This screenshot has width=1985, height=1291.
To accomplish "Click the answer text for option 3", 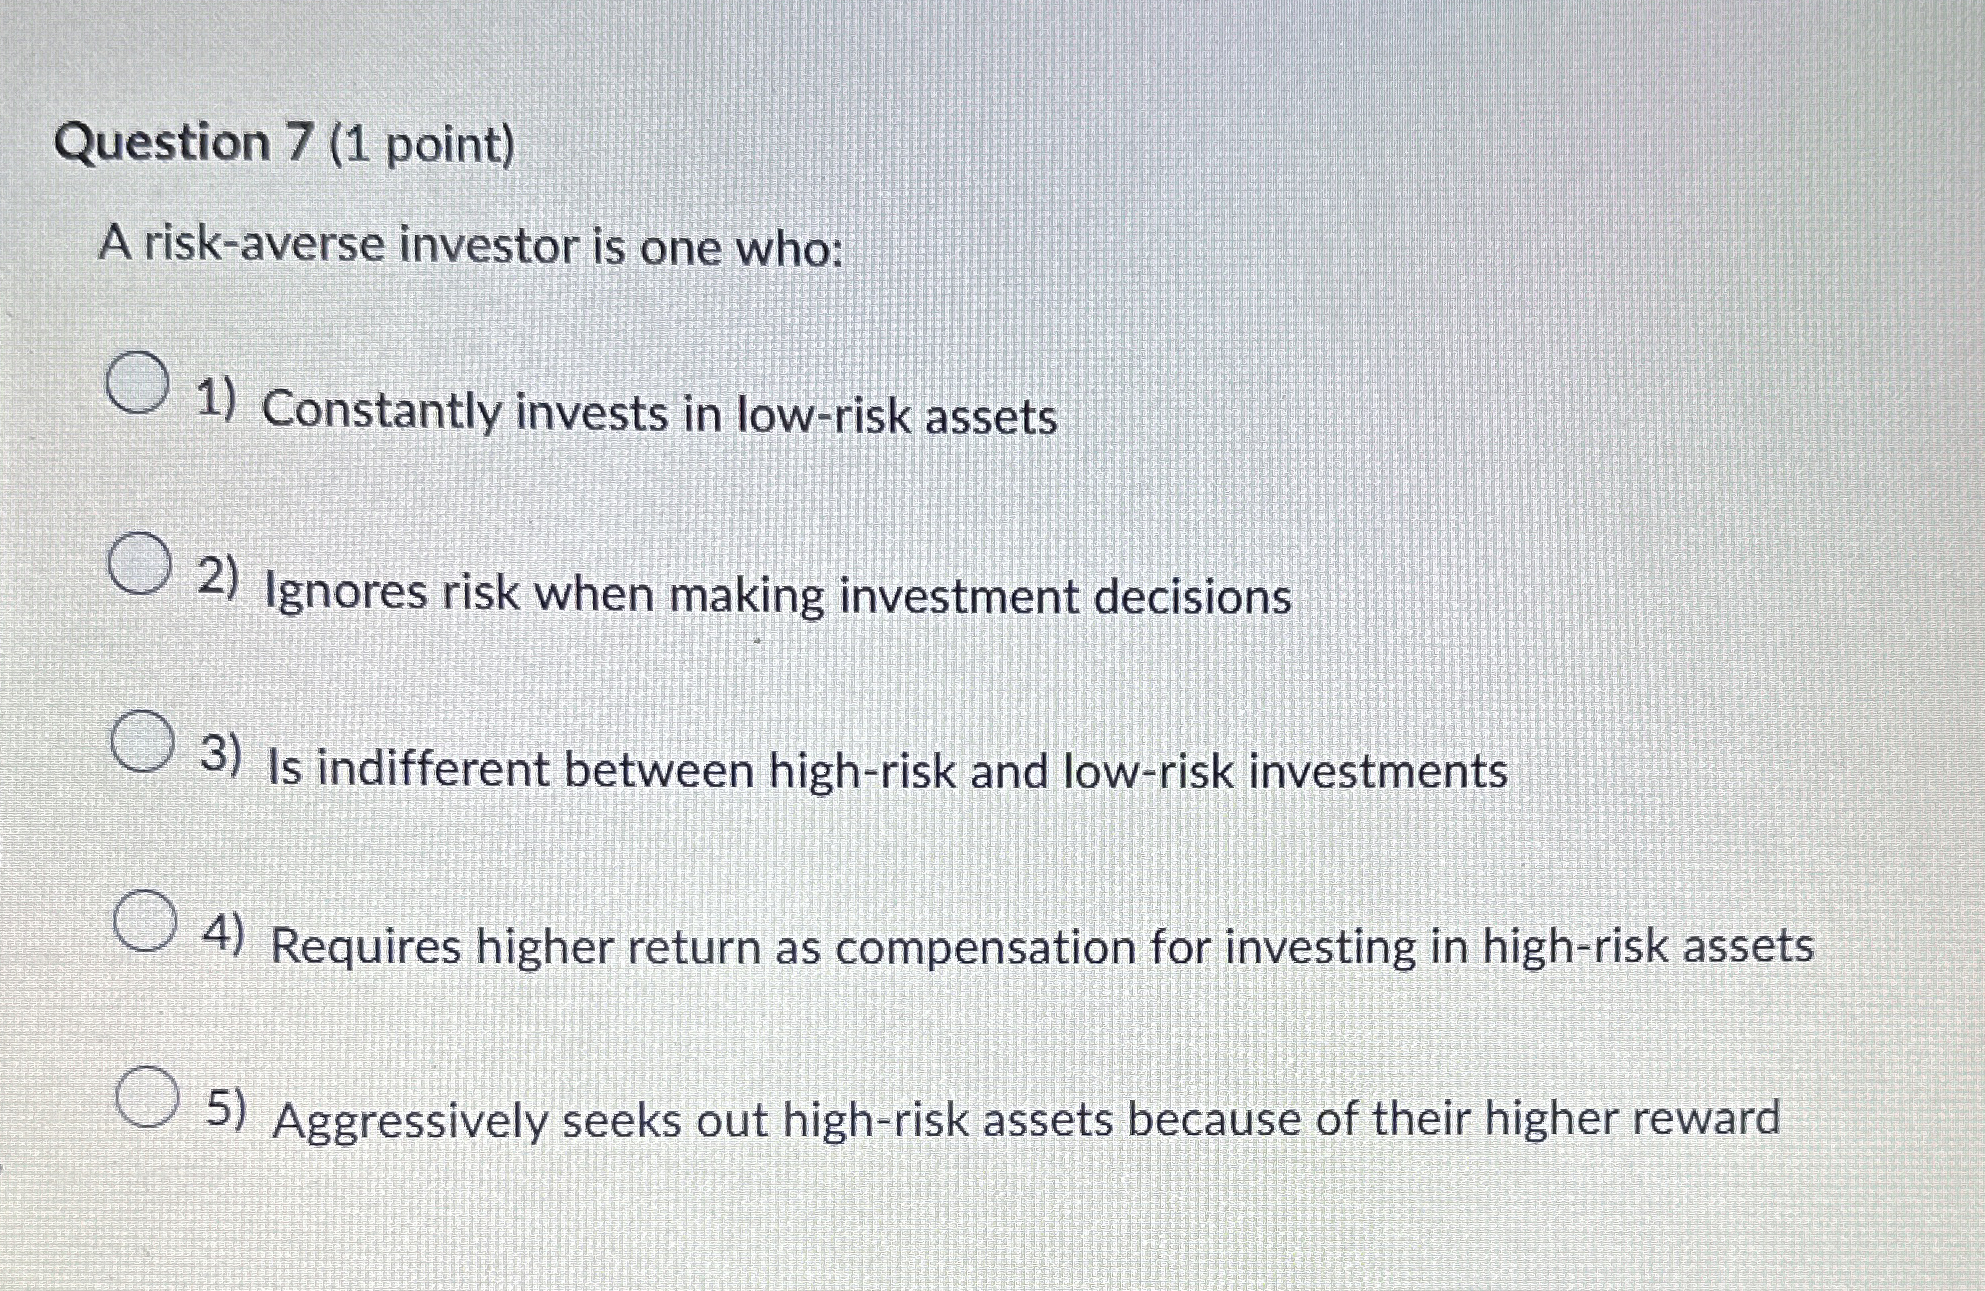I will pyautogui.click(x=887, y=770).
